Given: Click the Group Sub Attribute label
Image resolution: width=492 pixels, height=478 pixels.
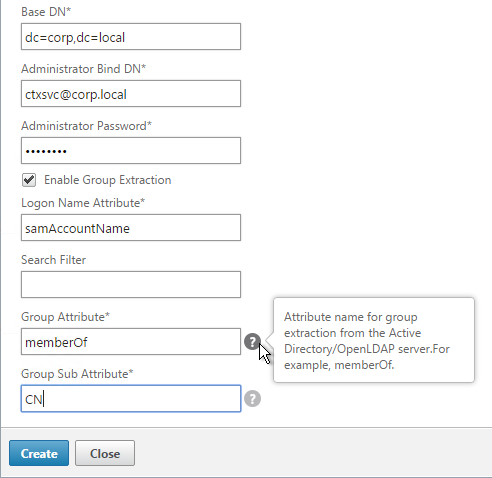Looking at the screenshot, I should [x=77, y=374].
